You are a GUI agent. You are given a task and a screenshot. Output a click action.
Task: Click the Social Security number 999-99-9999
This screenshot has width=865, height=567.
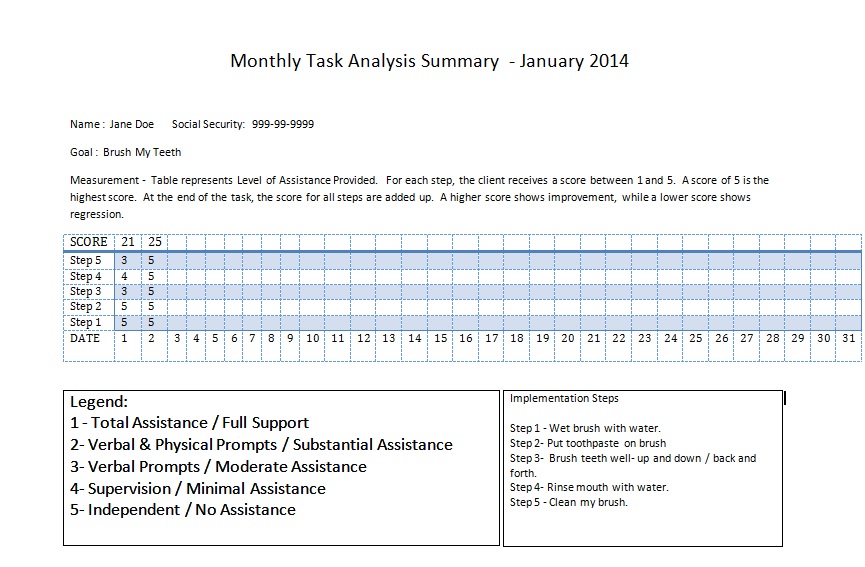(282, 124)
